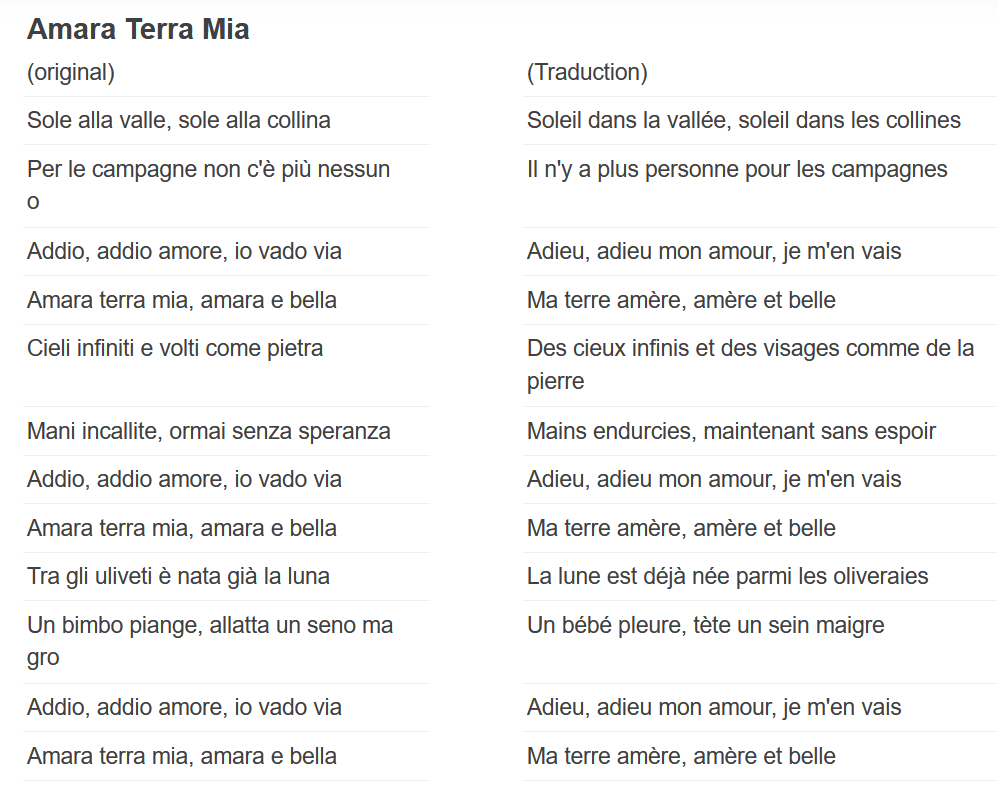This screenshot has height=791, width=997.
Task: Select "Il n'y a plus personne" translation line
Action: [x=736, y=169]
